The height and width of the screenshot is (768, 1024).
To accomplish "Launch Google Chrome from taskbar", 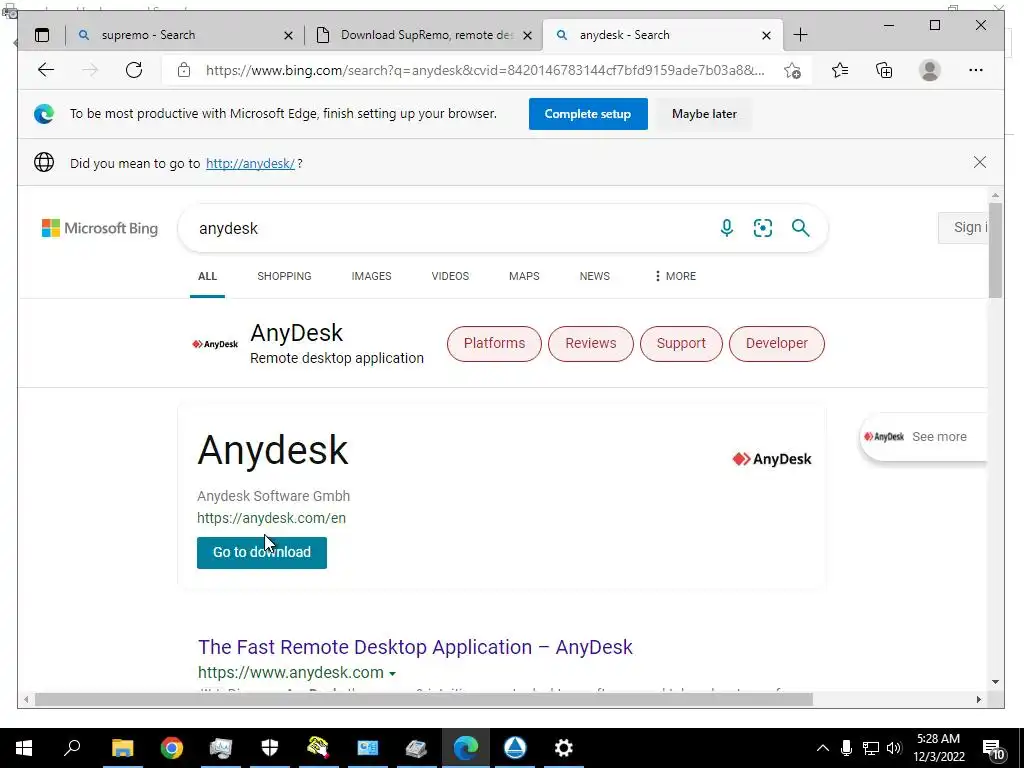I will click(172, 748).
